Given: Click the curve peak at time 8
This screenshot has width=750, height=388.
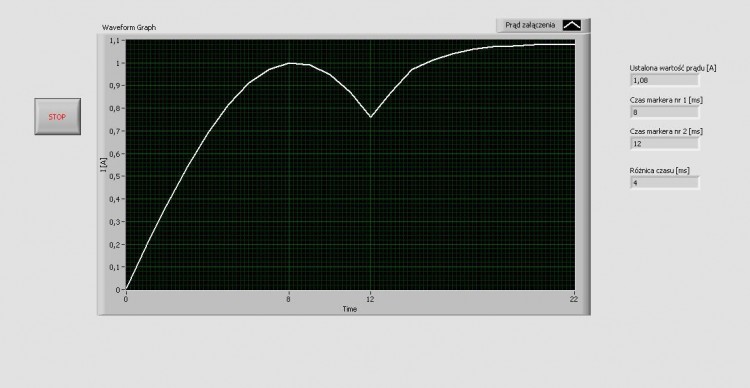Looking at the screenshot, I should [289, 63].
